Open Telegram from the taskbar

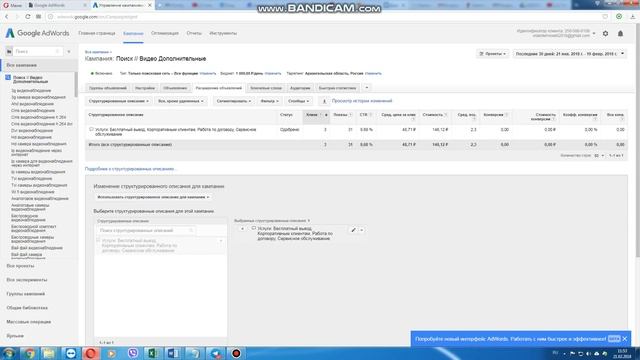click(x=216, y=353)
